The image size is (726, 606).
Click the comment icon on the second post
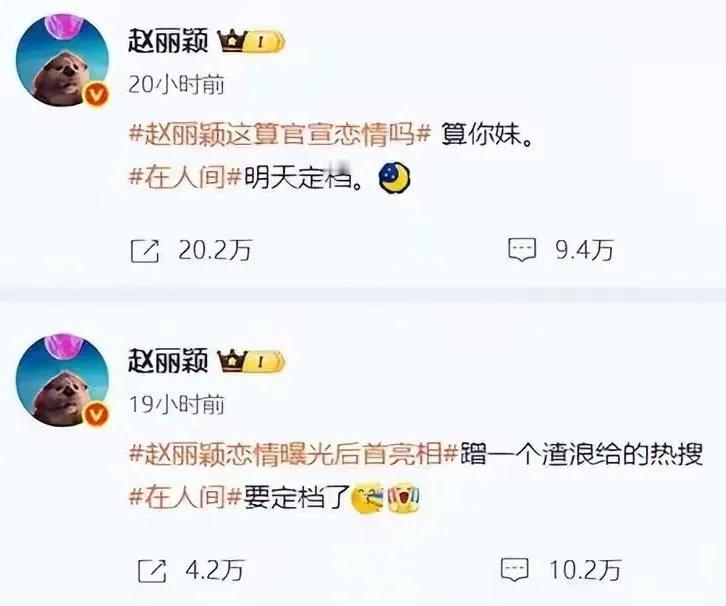tap(514, 569)
